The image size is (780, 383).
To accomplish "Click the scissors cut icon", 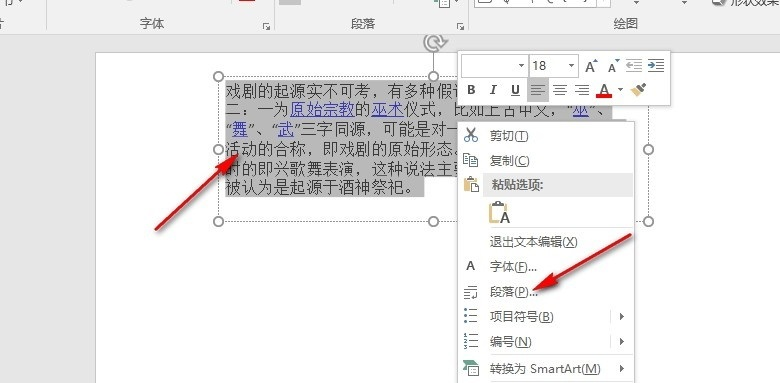I will pyautogui.click(x=471, y=135).
